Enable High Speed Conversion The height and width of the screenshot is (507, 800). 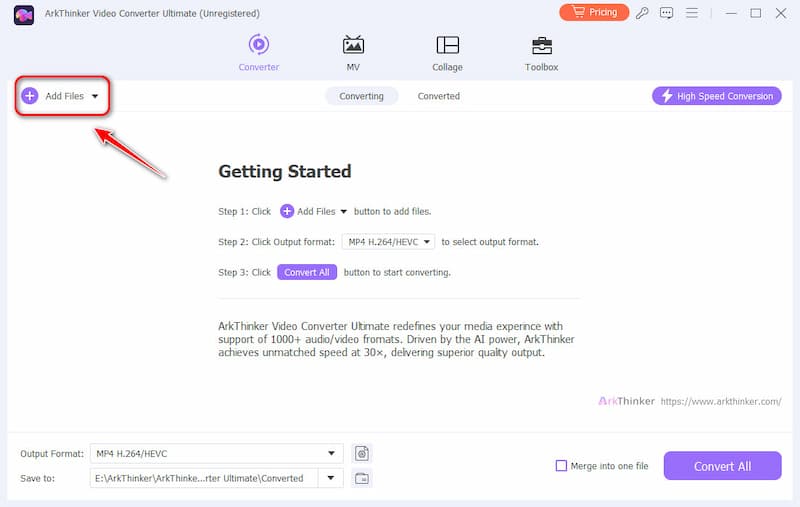pos(716,96)
